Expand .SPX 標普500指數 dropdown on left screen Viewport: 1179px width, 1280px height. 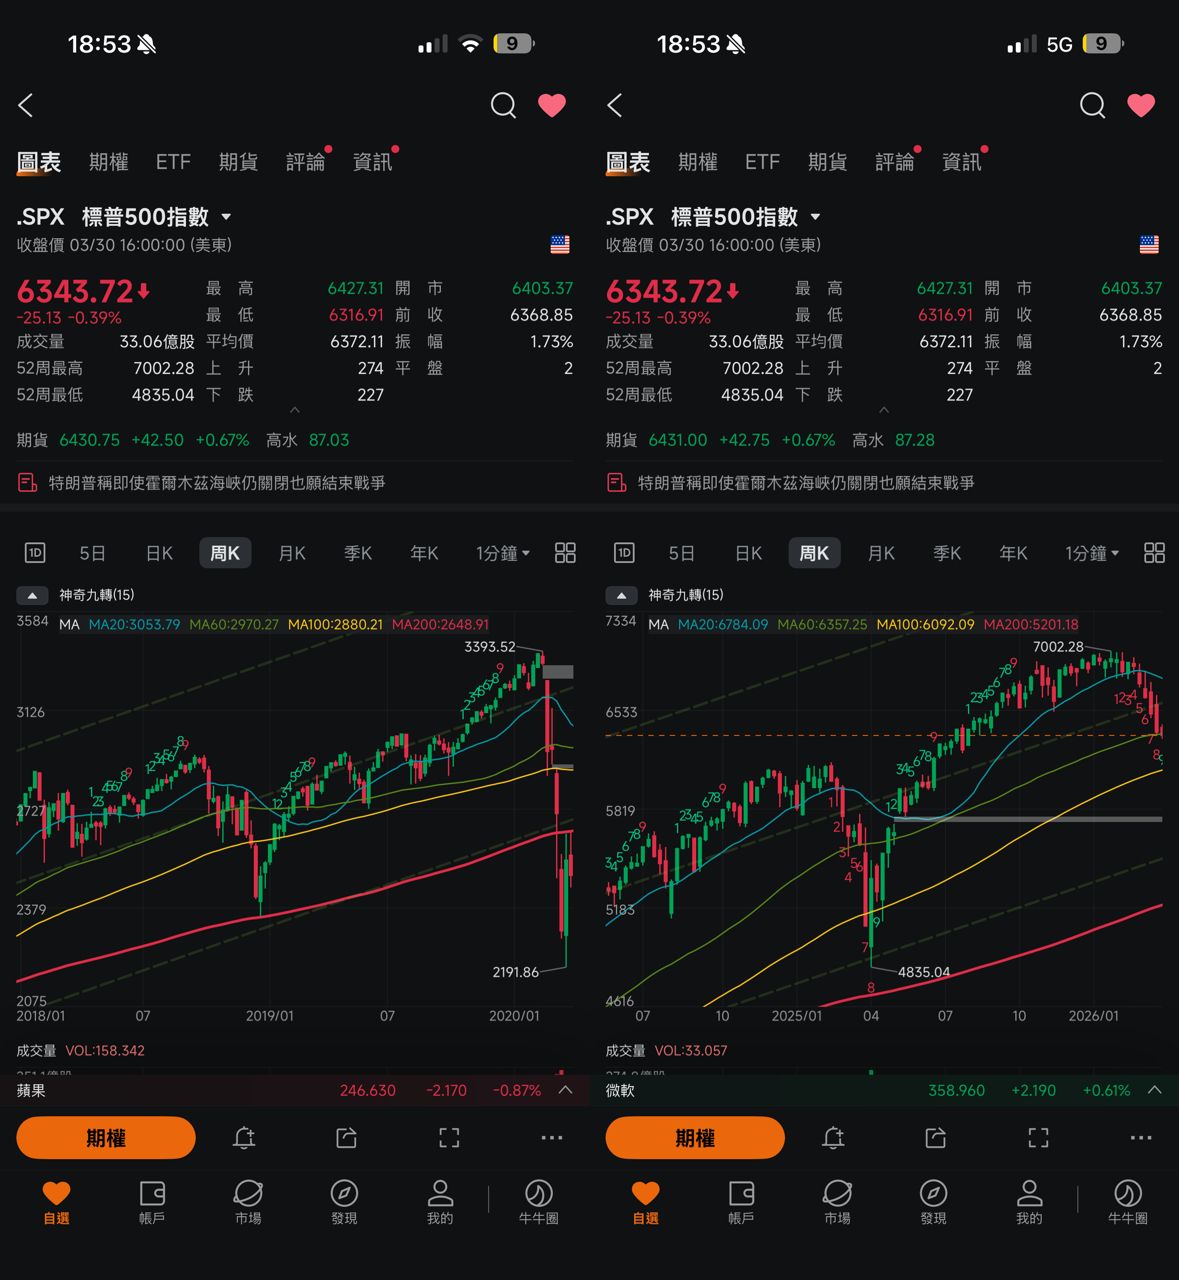(226, 217)
